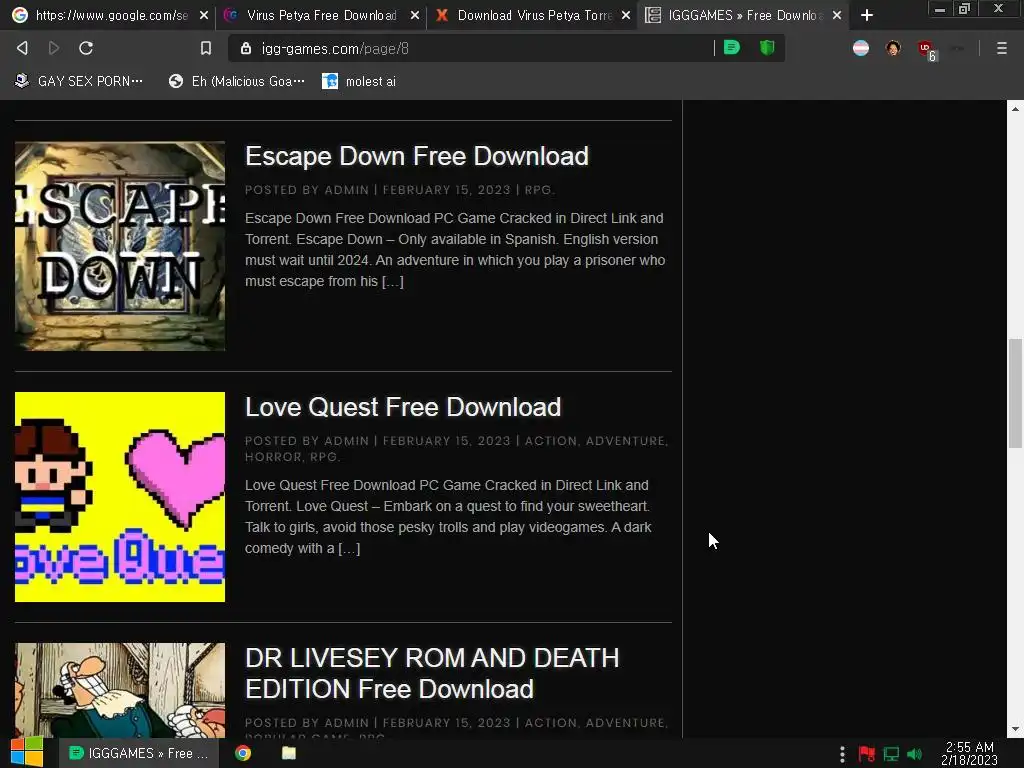Screen dimensions: 1024x768
Task: Open the first bookmark in bookmarks bar
Action: click(x=78, y=81)
